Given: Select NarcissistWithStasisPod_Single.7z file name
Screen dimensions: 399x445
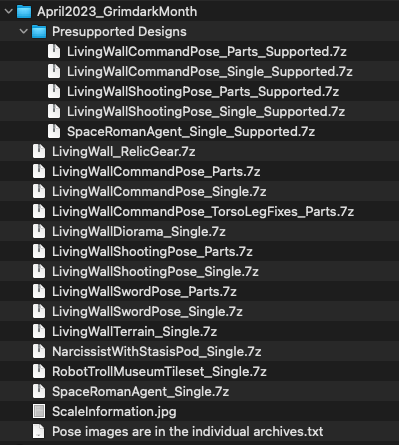Looking at the screenshot, I should (157, 352).
